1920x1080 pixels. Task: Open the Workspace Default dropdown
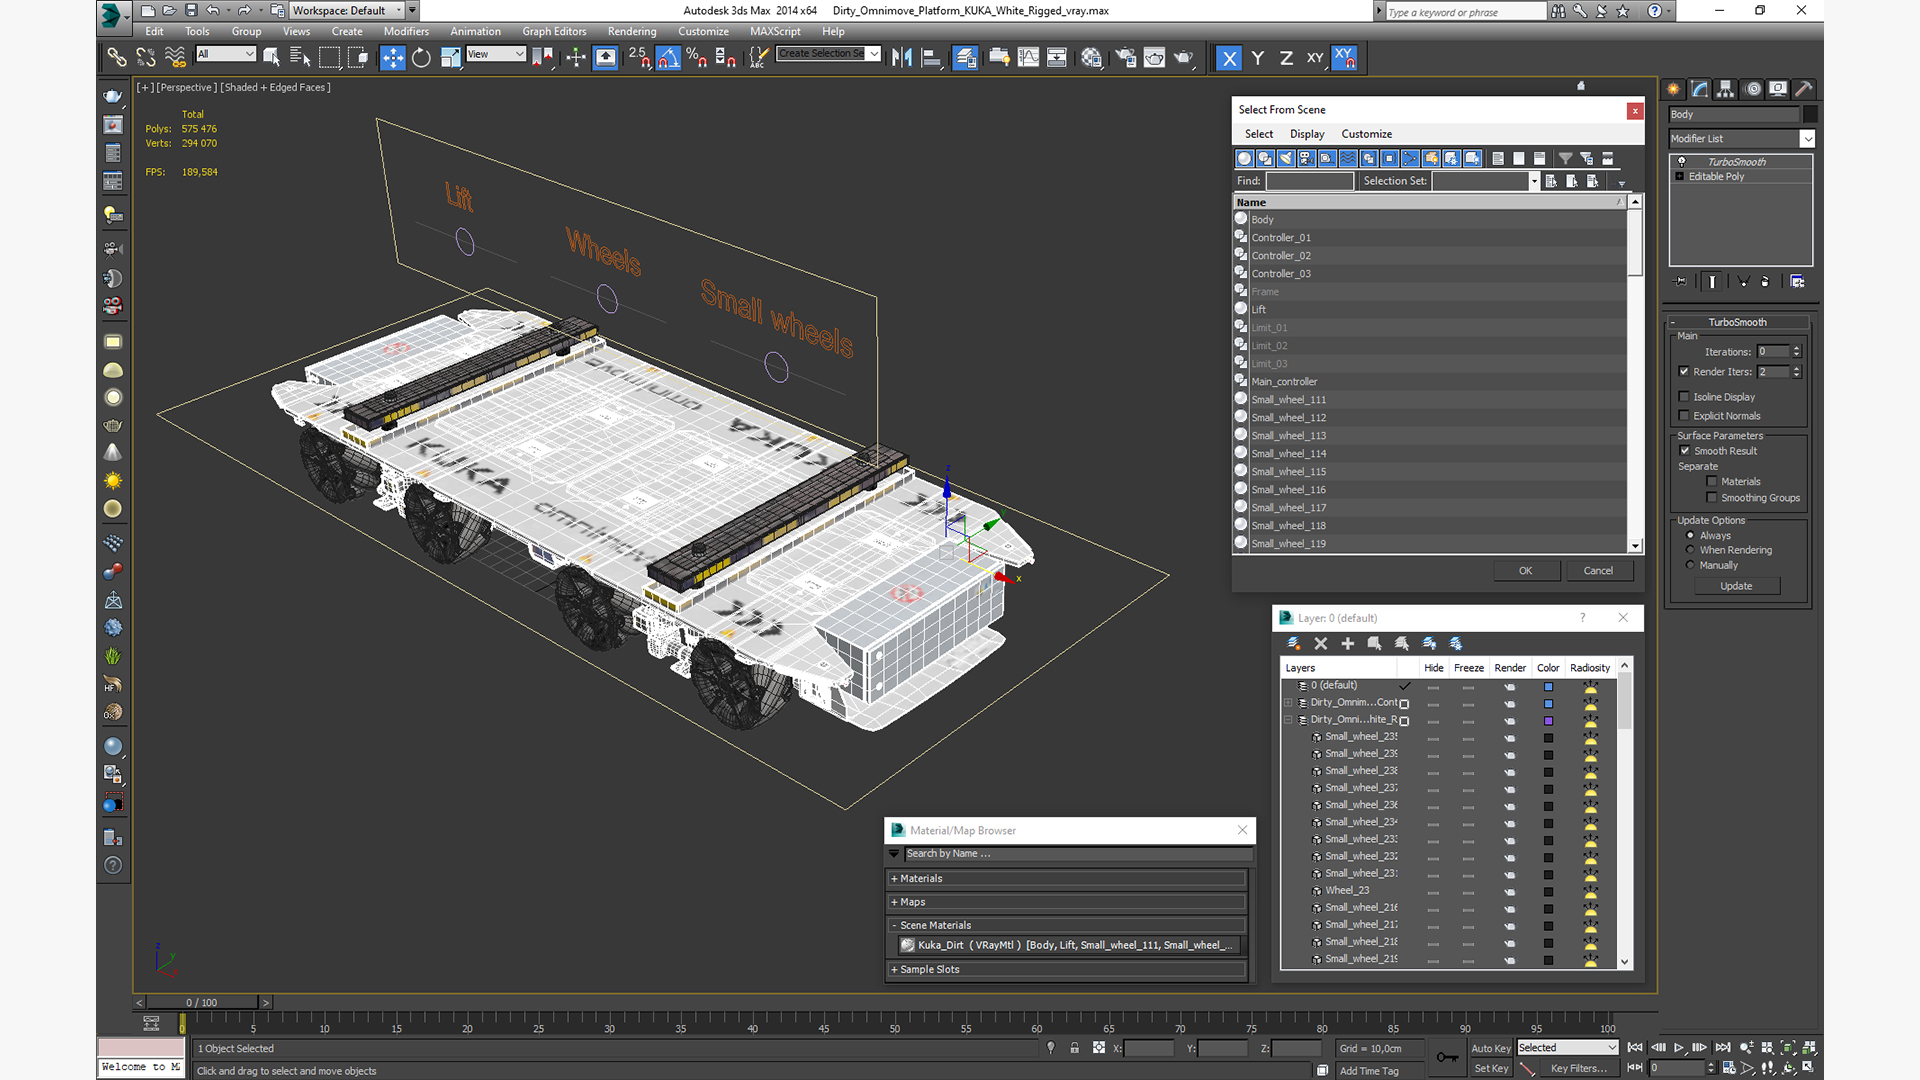(399, 11)
